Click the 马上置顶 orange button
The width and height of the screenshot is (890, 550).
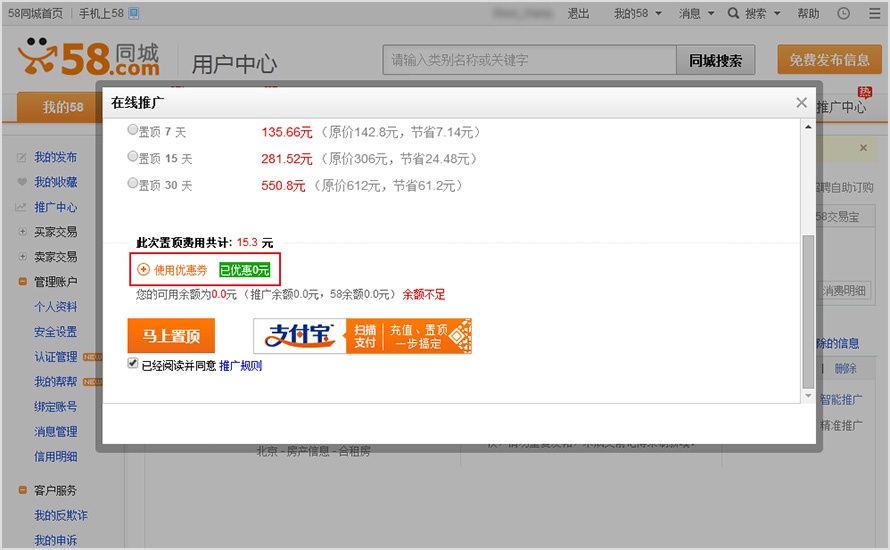tap(171, 336)
